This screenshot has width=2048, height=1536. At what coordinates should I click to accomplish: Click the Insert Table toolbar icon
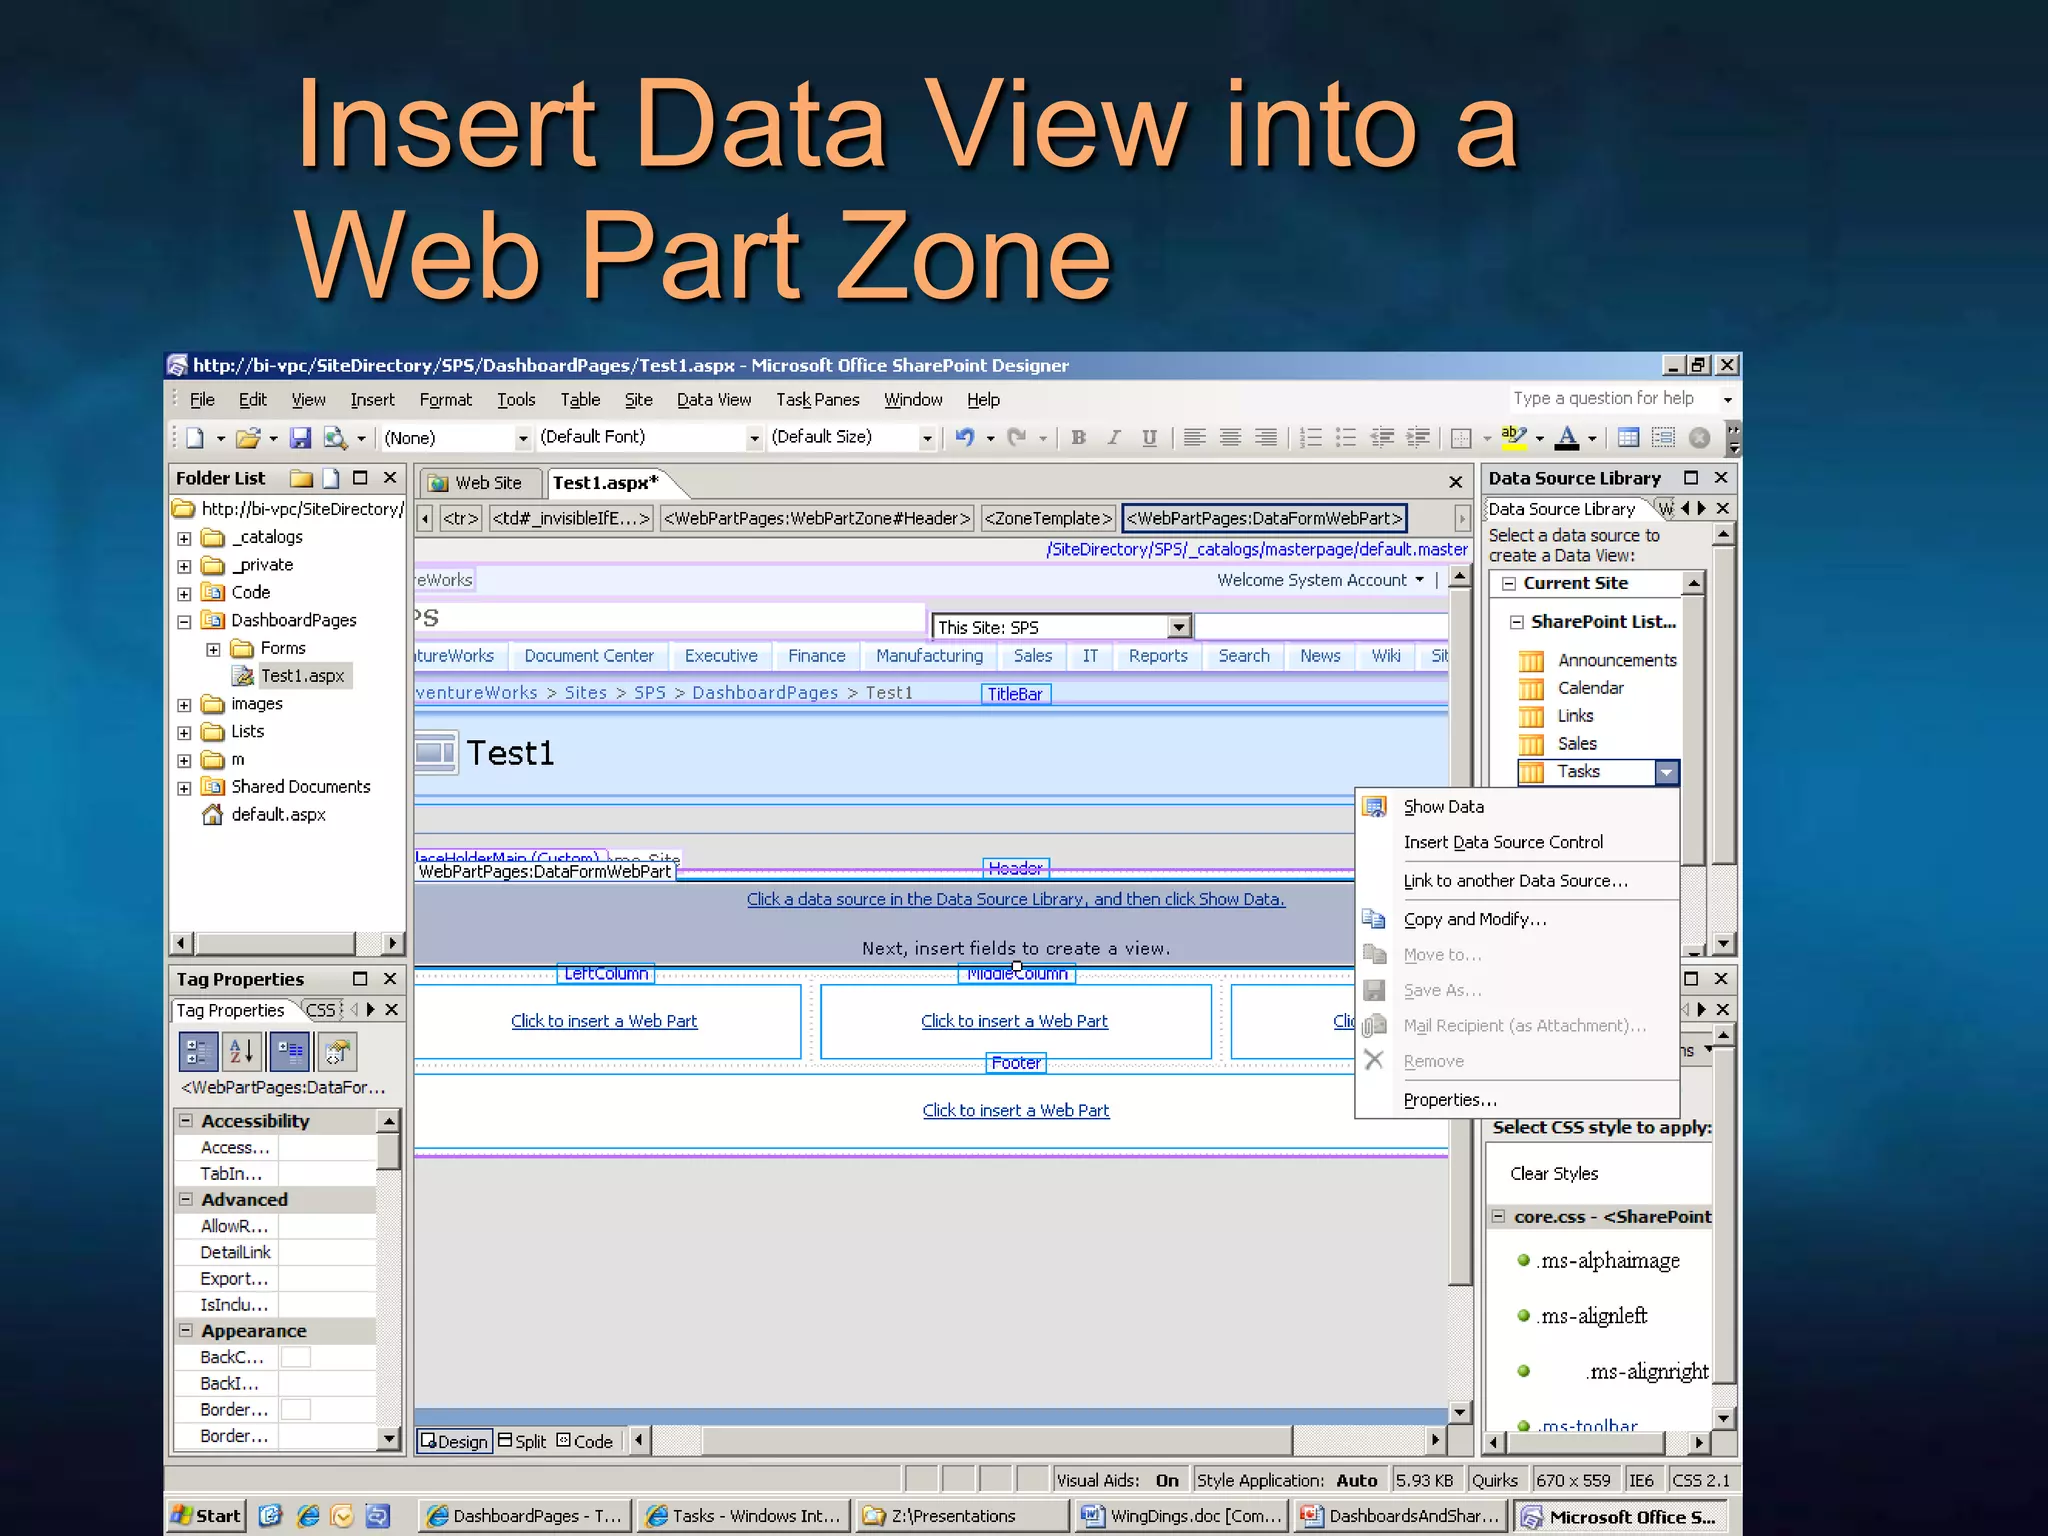click(1629, 438)
